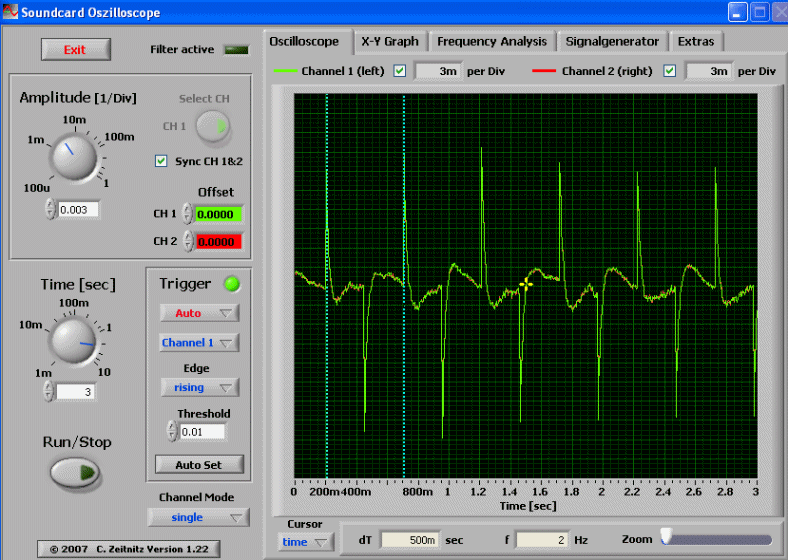Viewport: 788px width, 560px height.
Task: Click the Auto Set button
Action: [x=199, y=465]
